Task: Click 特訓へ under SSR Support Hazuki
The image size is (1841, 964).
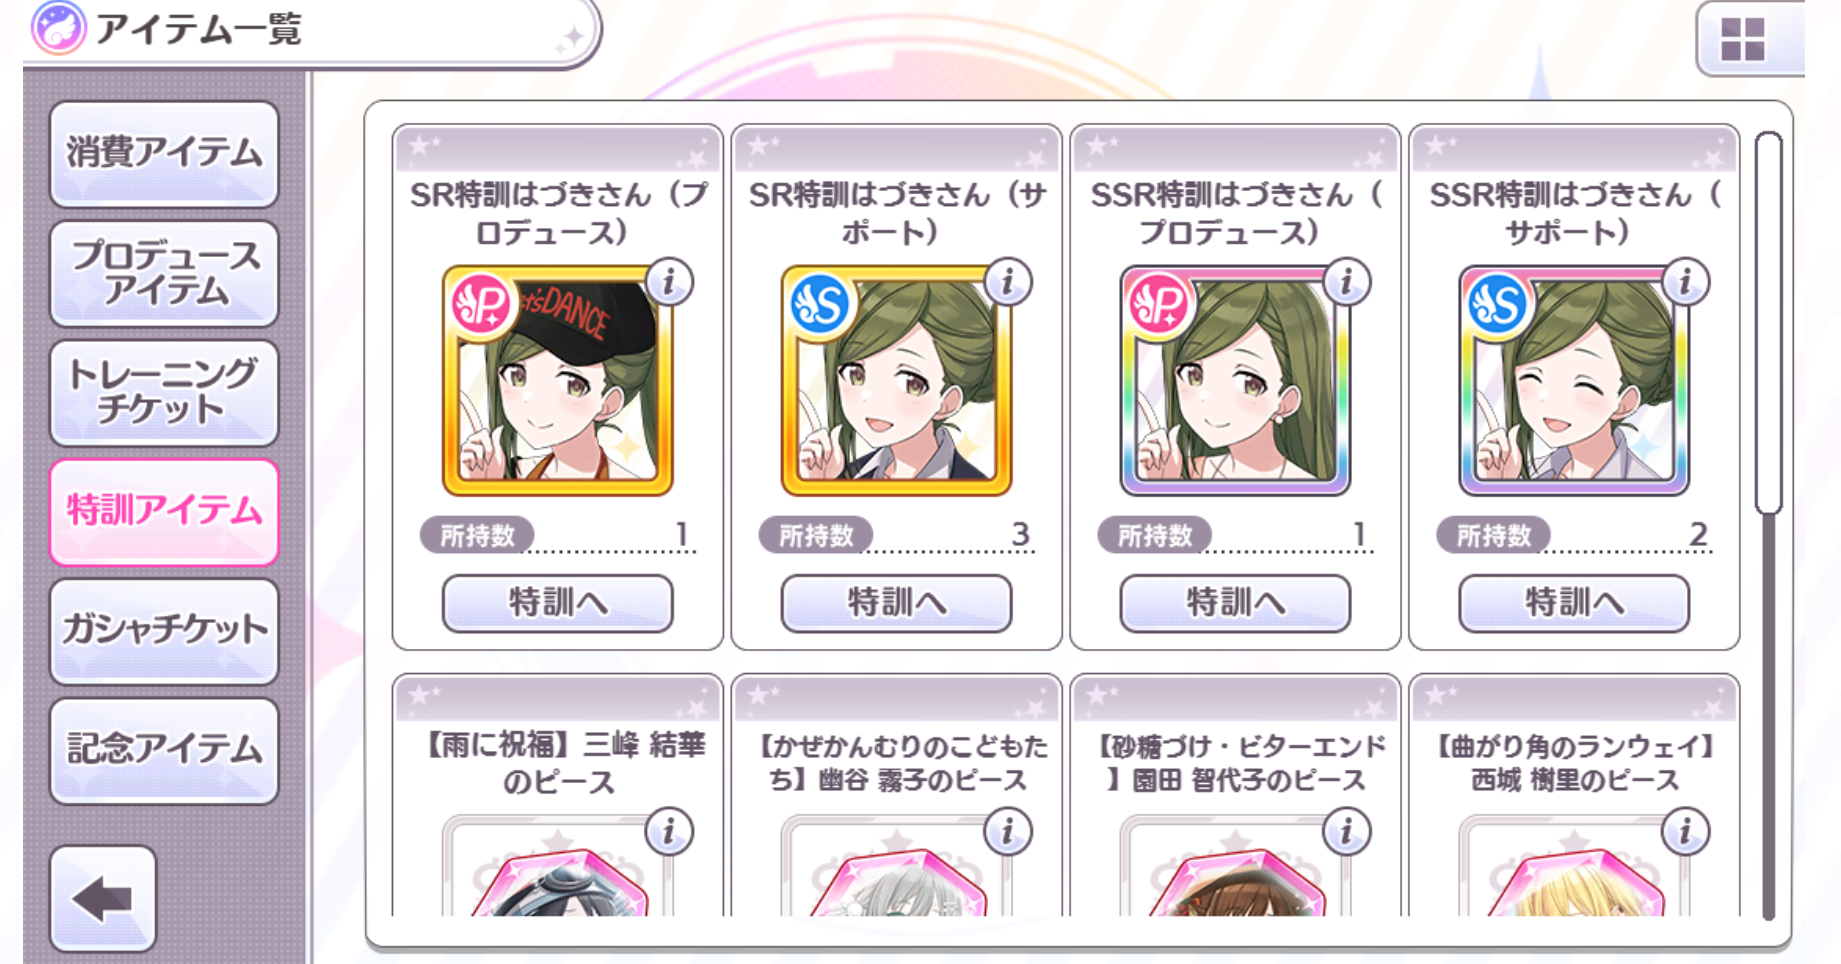Action: click(1574, 603)
